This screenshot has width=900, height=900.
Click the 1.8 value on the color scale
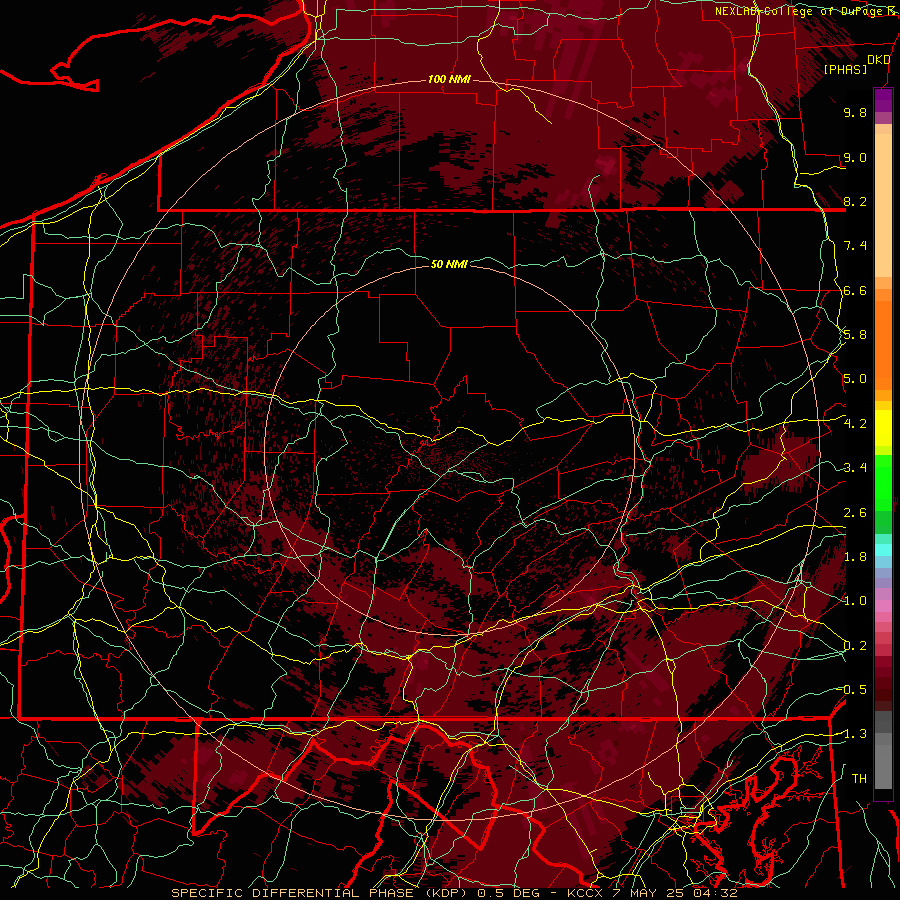click(855, 557)
